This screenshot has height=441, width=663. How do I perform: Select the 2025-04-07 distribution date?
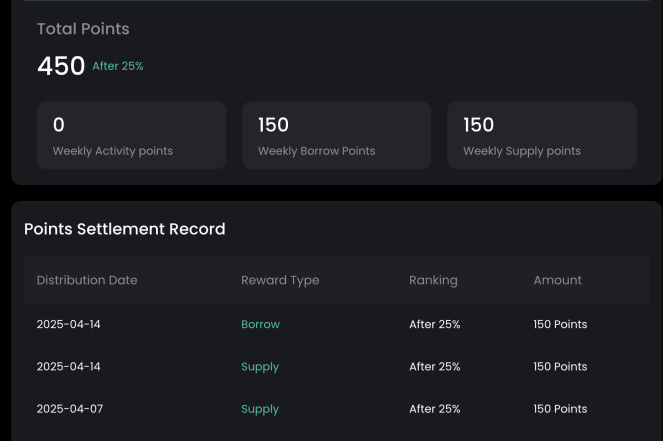70,409
